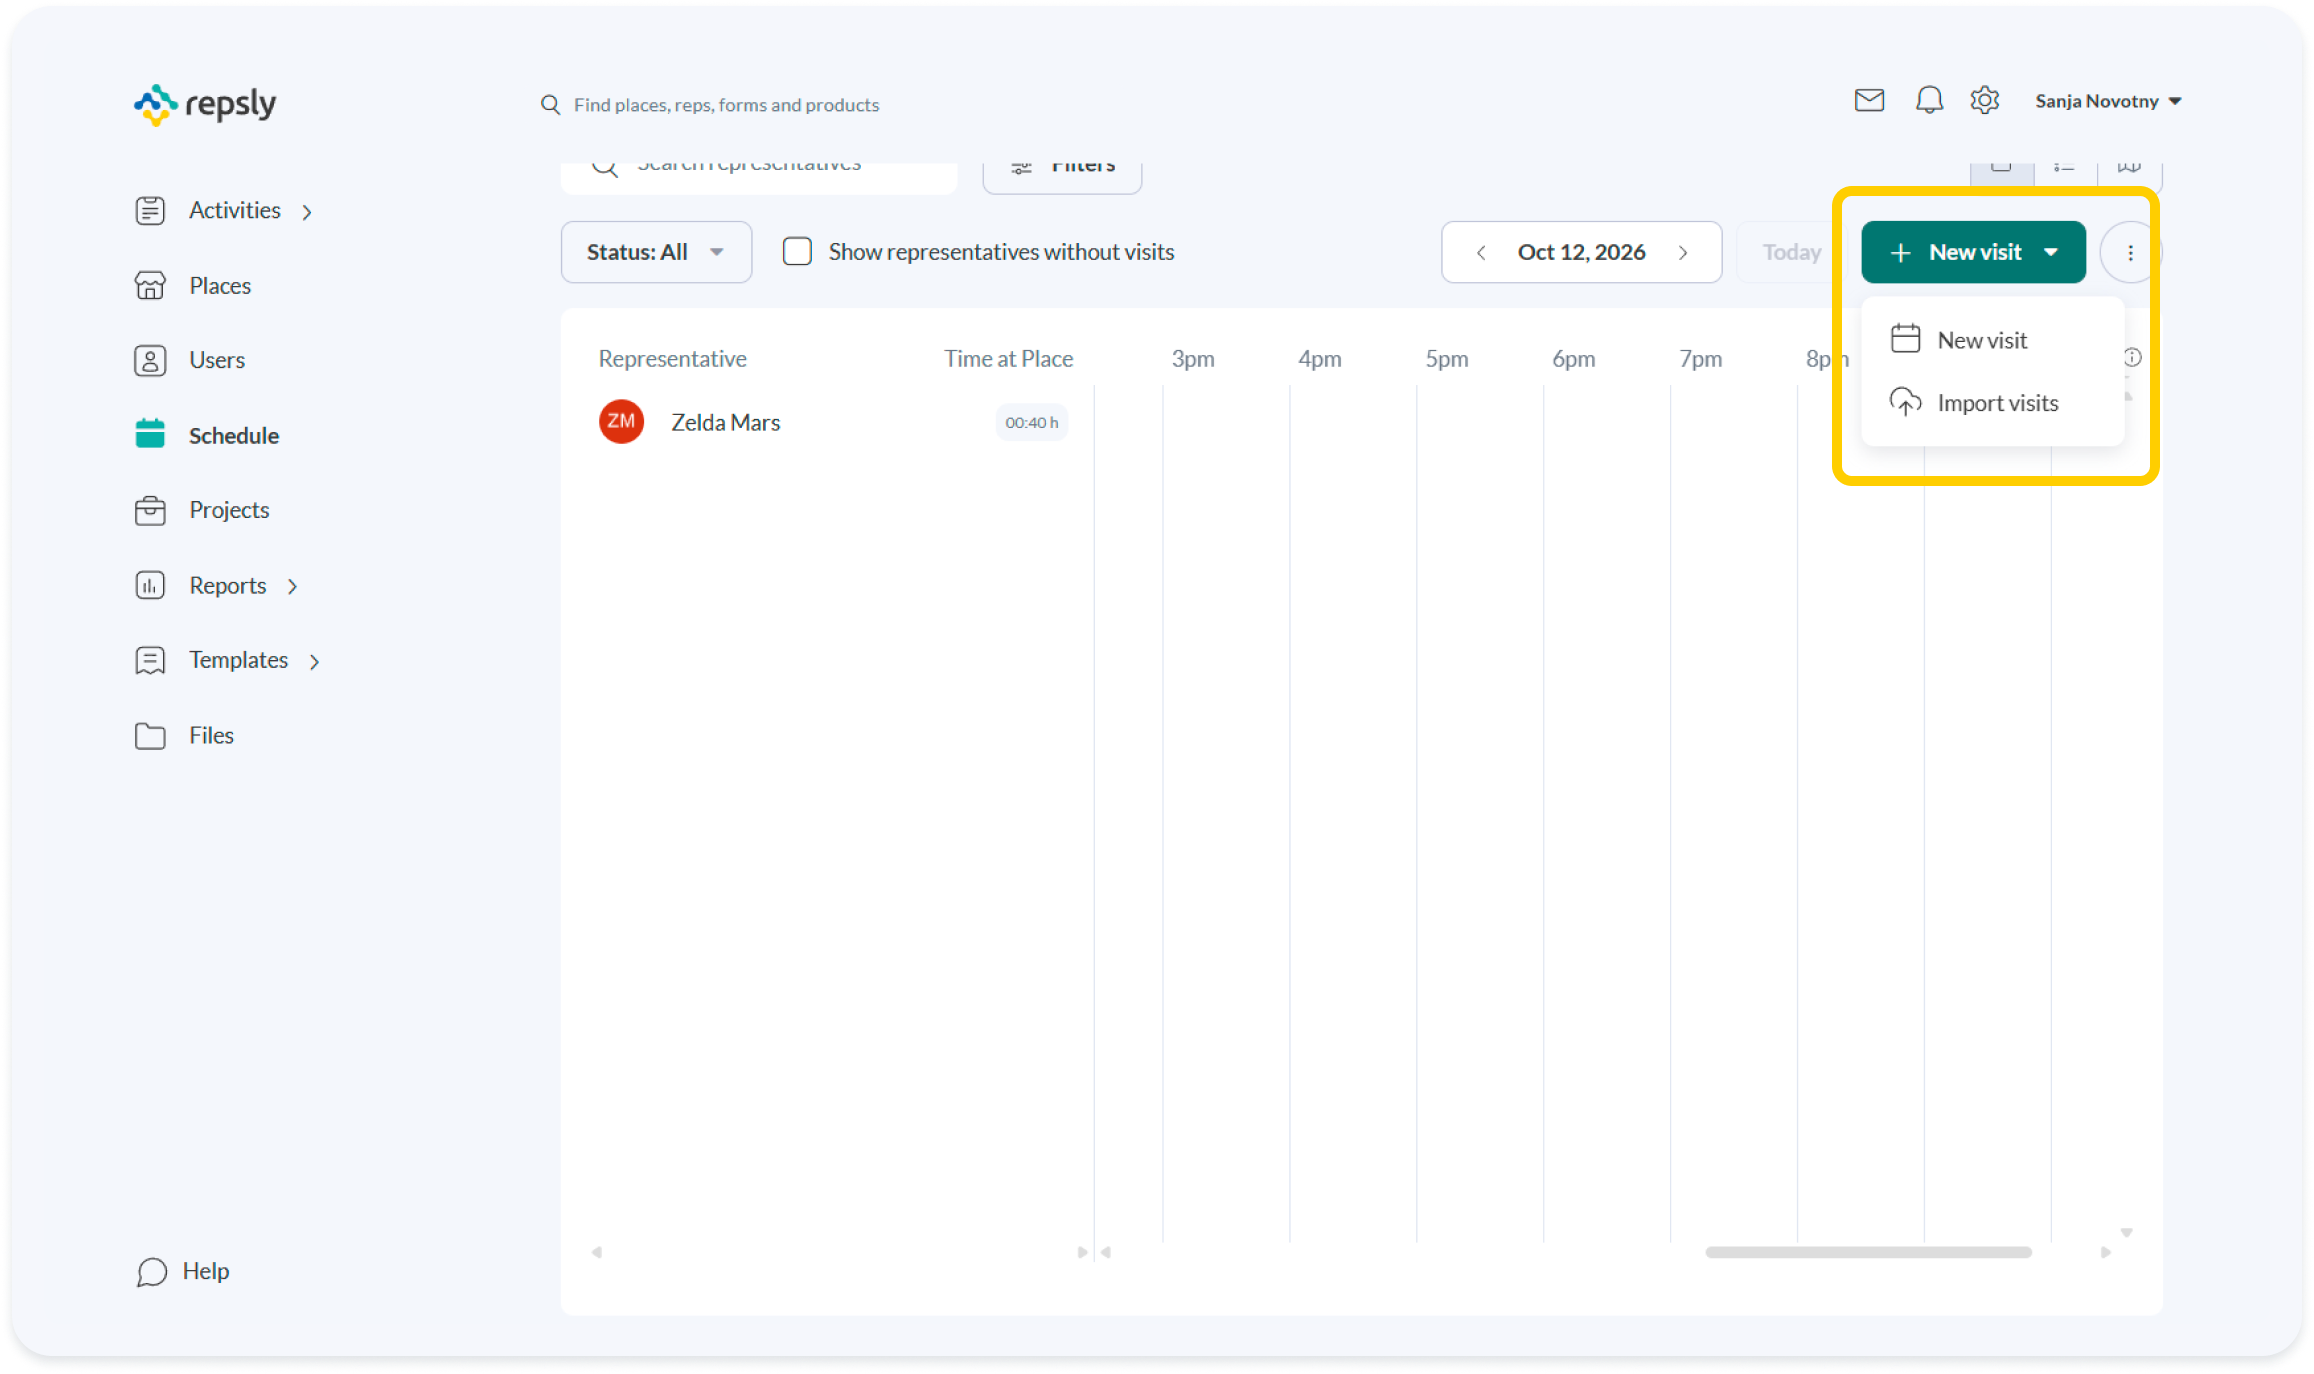This screenshot has height=1374, width=2314.
Task: Click the horizontal timeline scrollbar thumb
Action: [x=1868, y=1252]
